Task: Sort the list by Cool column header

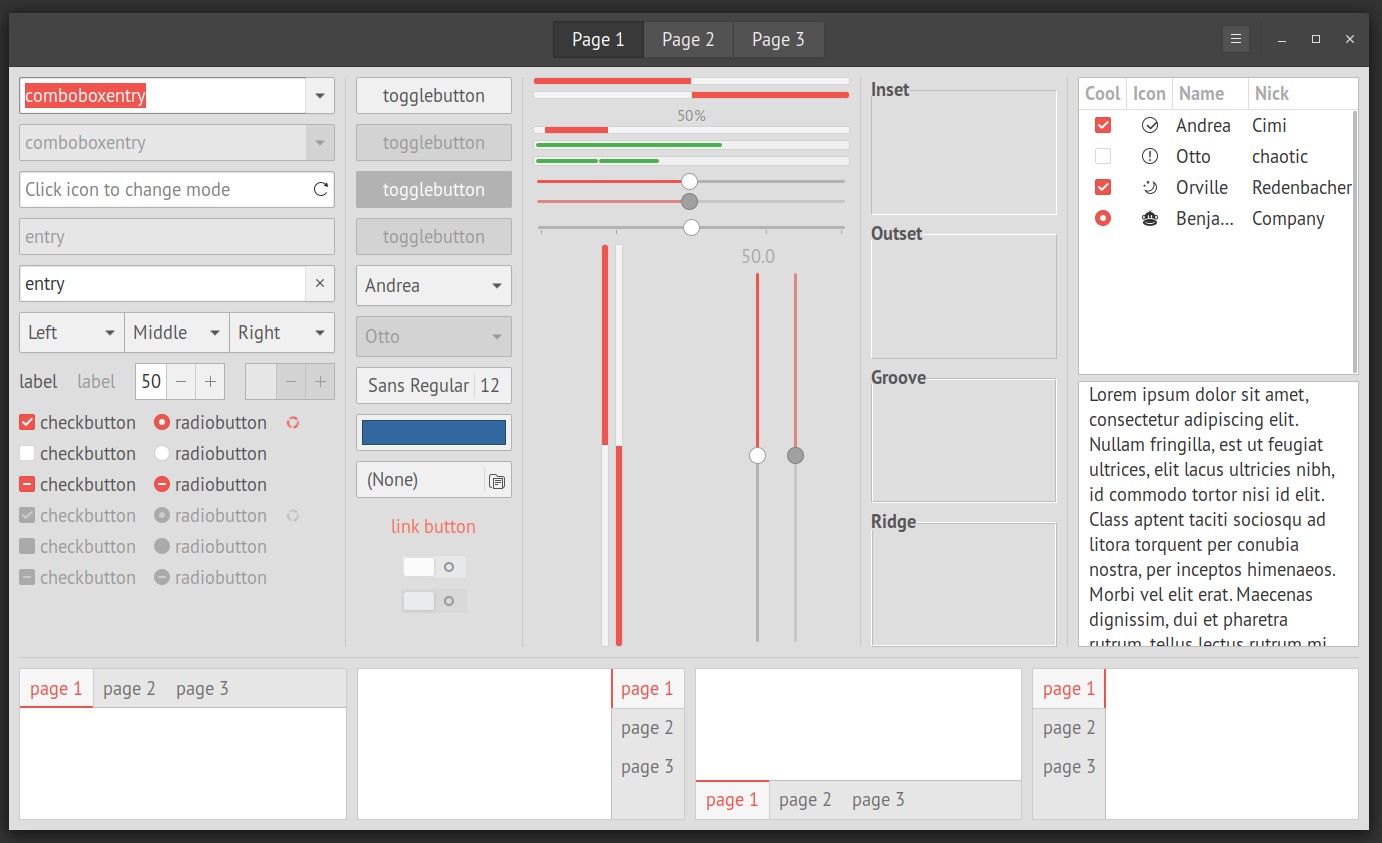Action: [1102, 93]
